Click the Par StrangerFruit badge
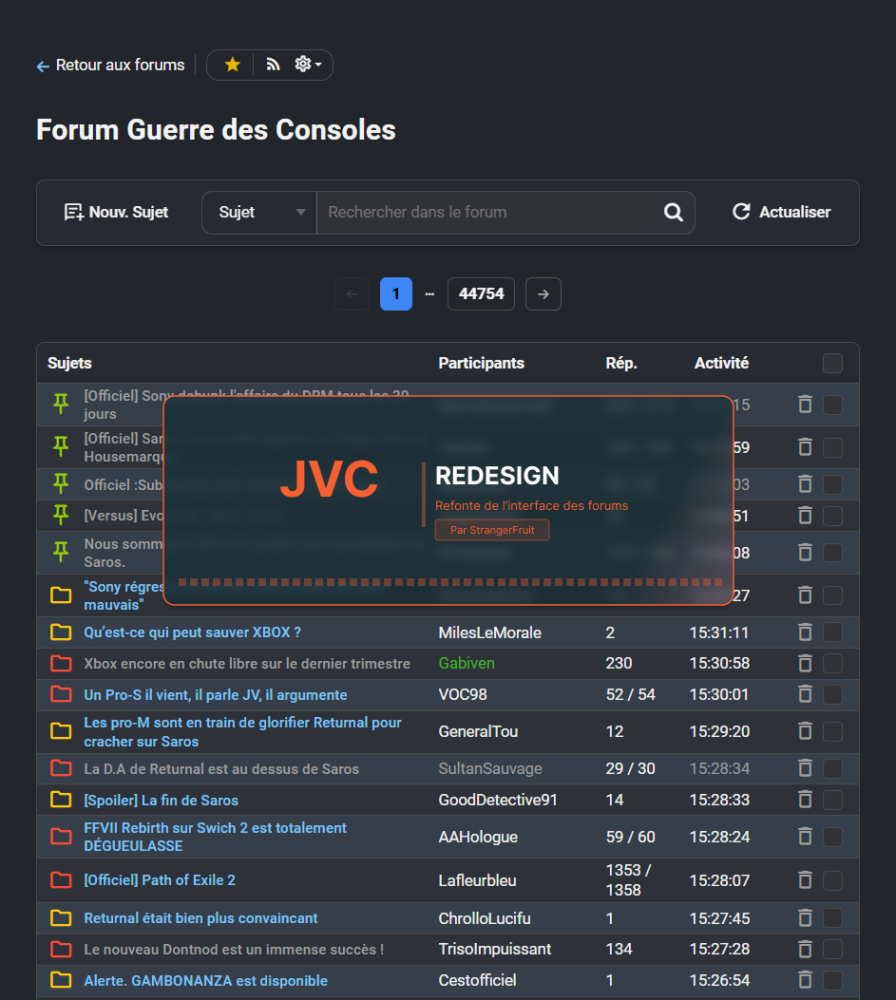Screen dimensions: 896x1000 point(492,530)
